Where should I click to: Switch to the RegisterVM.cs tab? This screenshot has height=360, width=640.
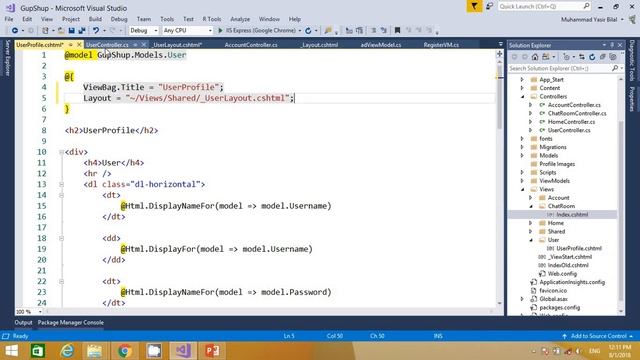click(441, 45)
